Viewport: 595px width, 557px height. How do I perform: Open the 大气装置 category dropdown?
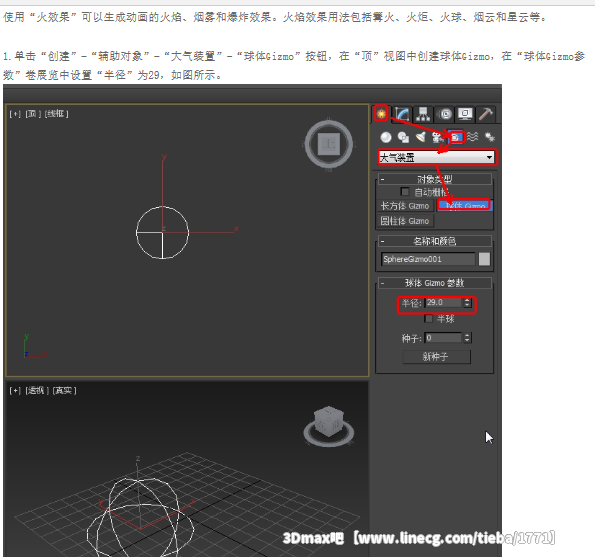click(437, 157)
